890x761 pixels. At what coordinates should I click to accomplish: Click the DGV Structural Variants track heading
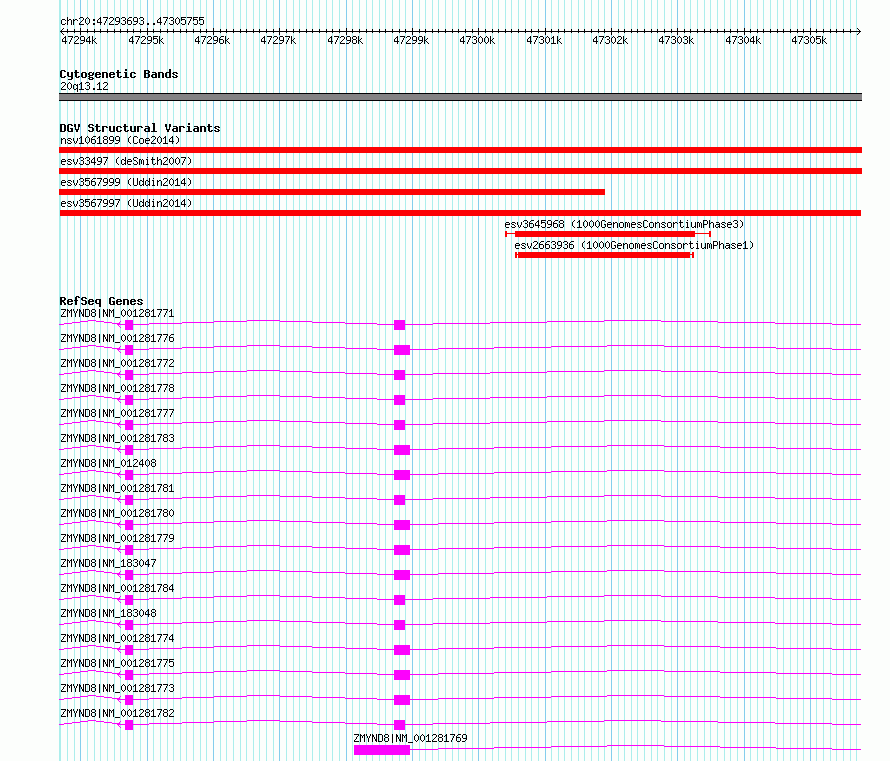click(140, 128)
